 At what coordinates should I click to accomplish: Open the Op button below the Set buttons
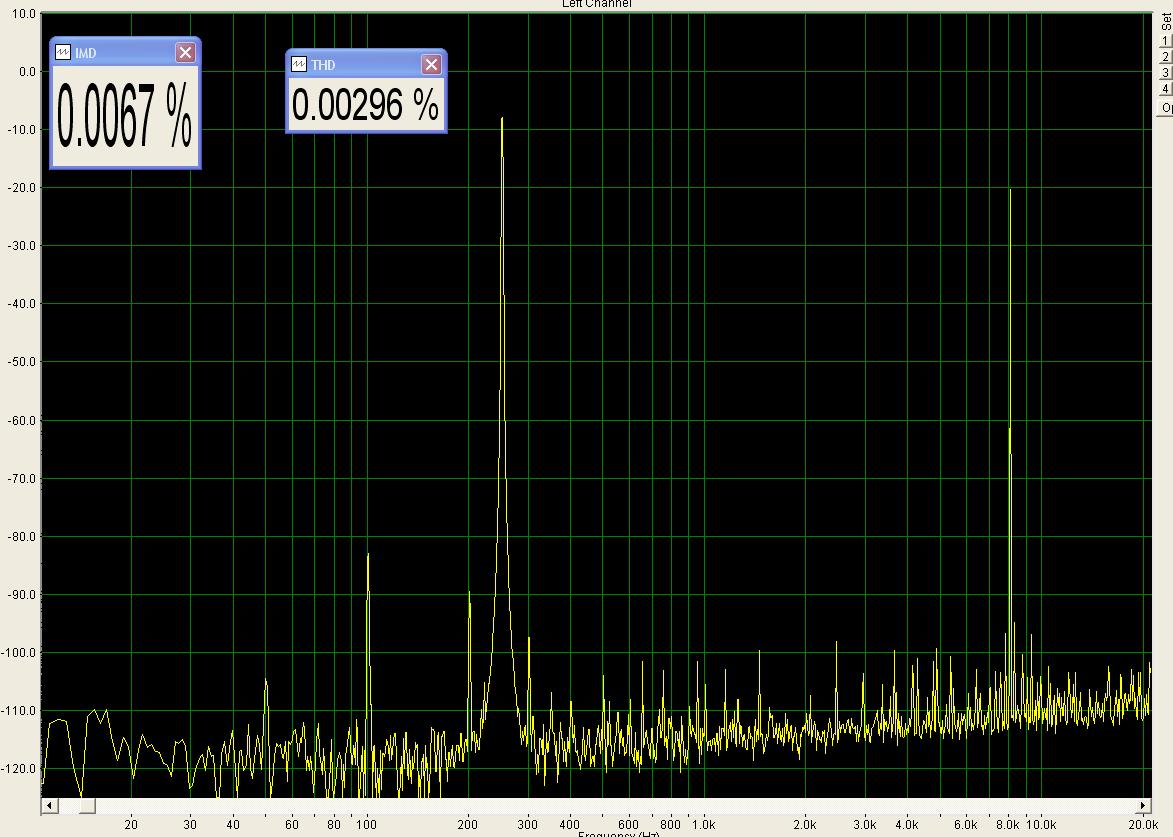pyautogui.click(x=1166, y=108)
